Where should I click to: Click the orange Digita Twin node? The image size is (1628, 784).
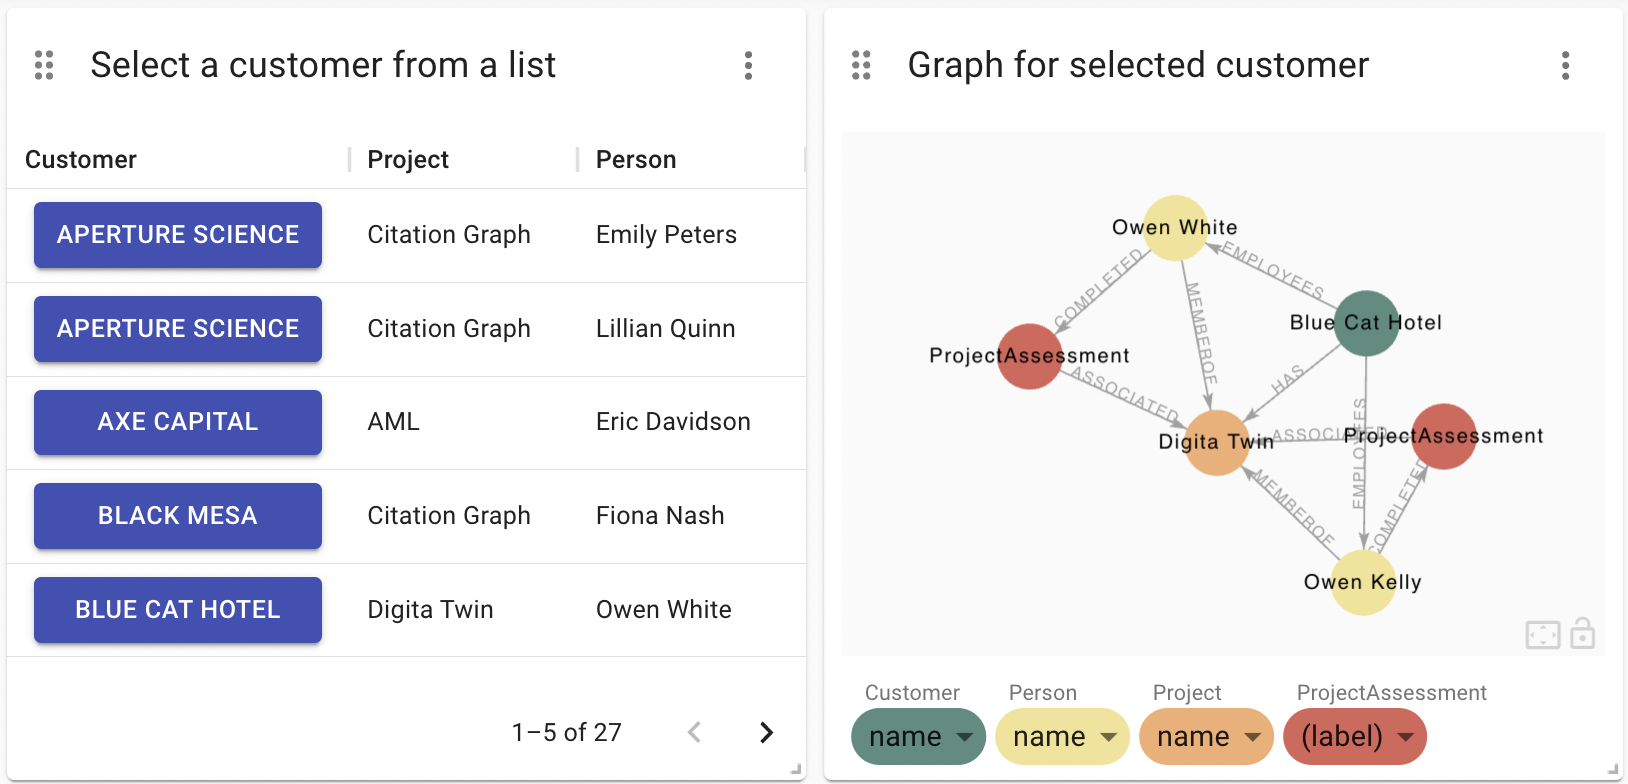(1217, 442)
